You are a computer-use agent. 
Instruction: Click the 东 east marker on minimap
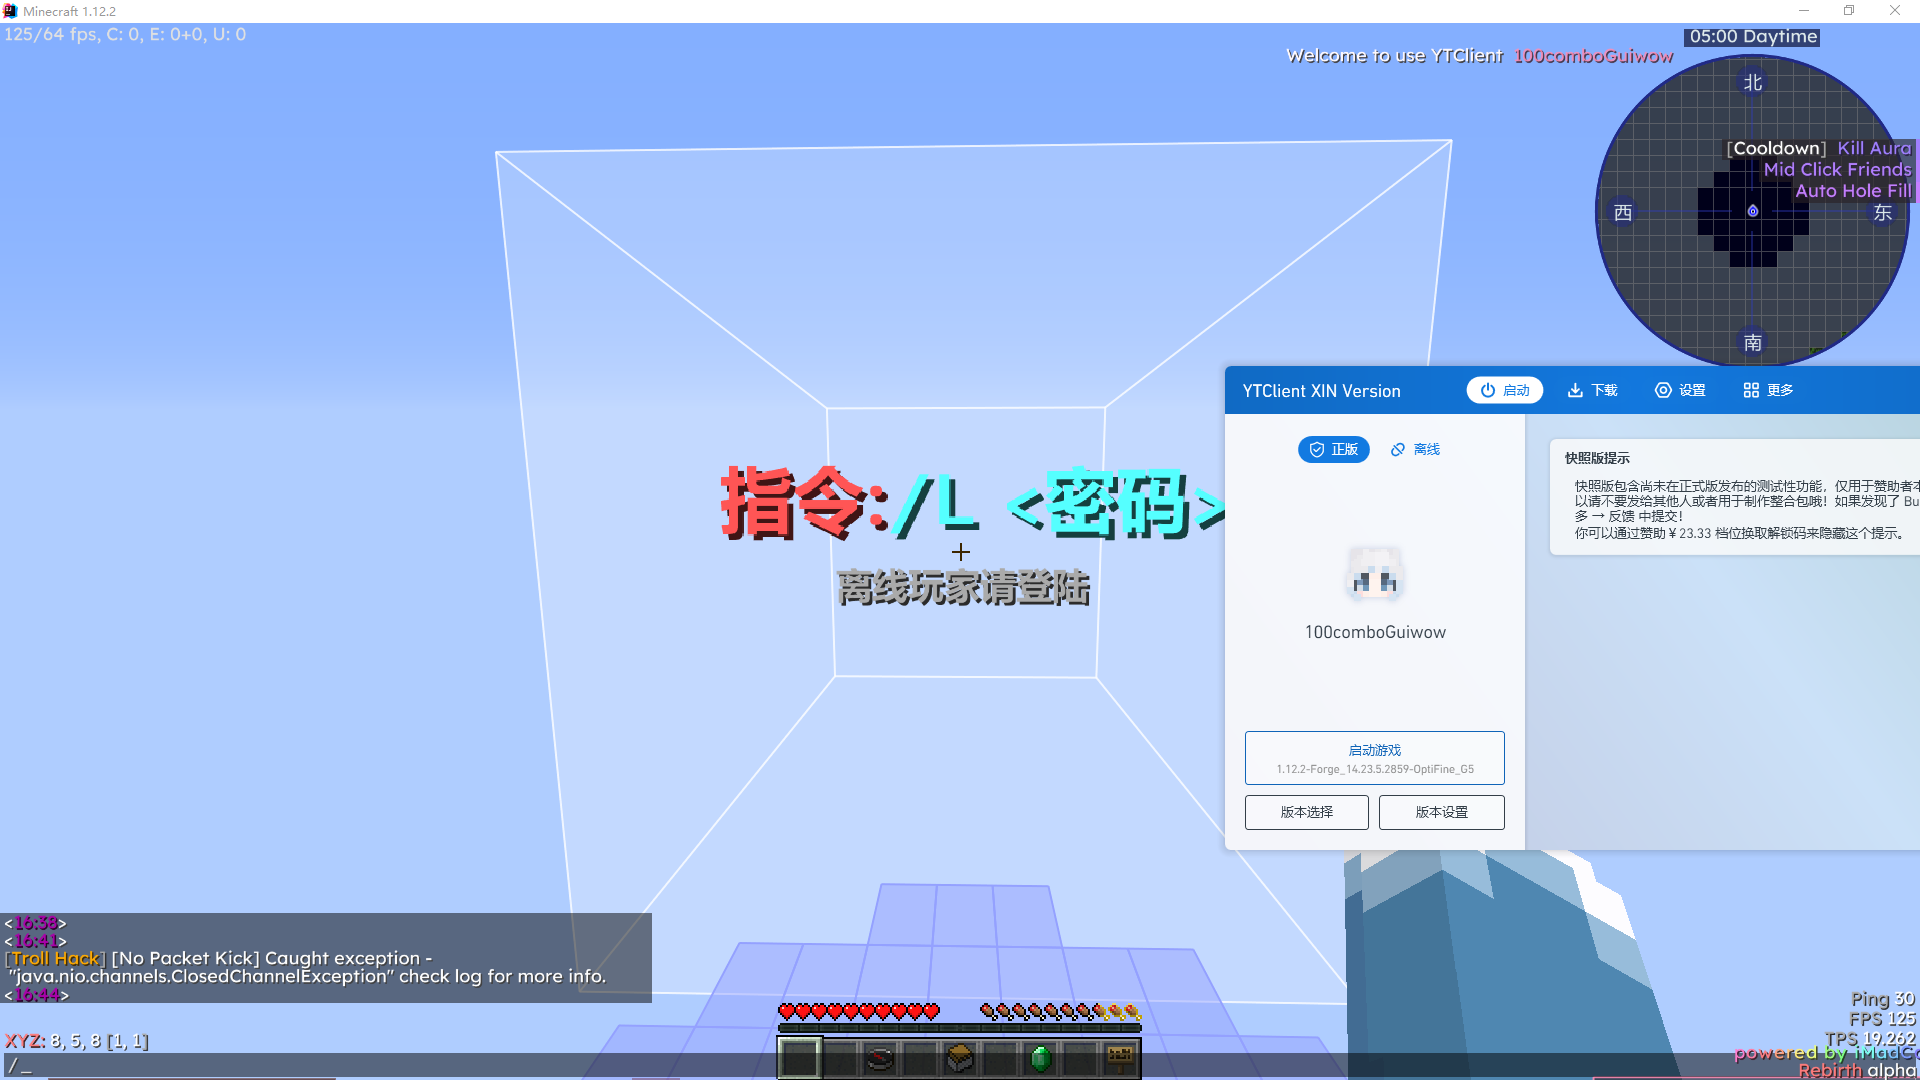(x=1883, y=213)
